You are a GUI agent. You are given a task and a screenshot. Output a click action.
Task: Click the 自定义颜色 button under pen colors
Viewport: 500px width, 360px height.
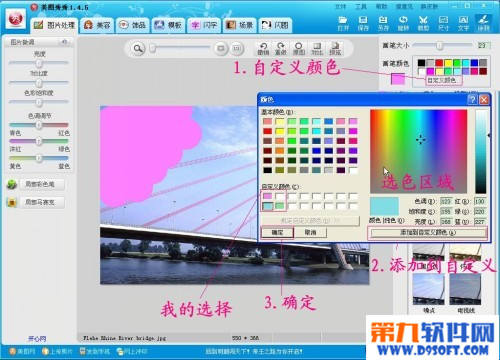tap(442, 80)
